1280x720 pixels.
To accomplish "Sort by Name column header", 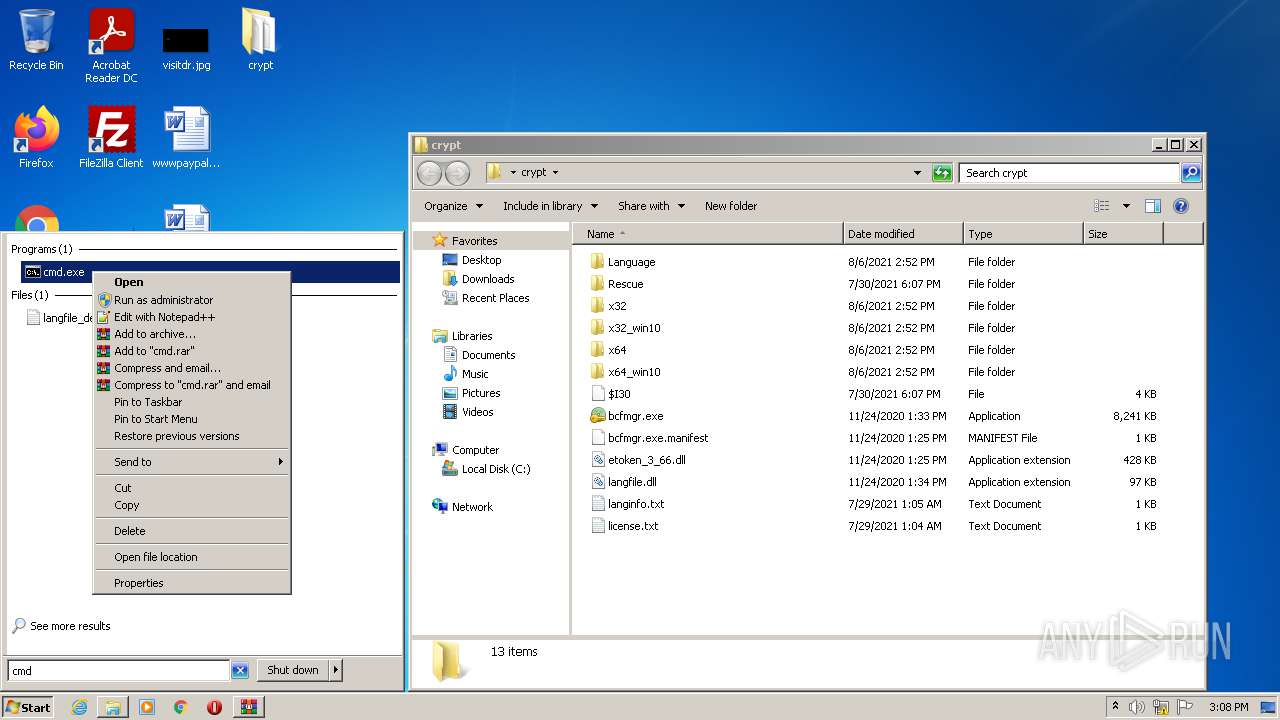I will [x=708, y=234].
